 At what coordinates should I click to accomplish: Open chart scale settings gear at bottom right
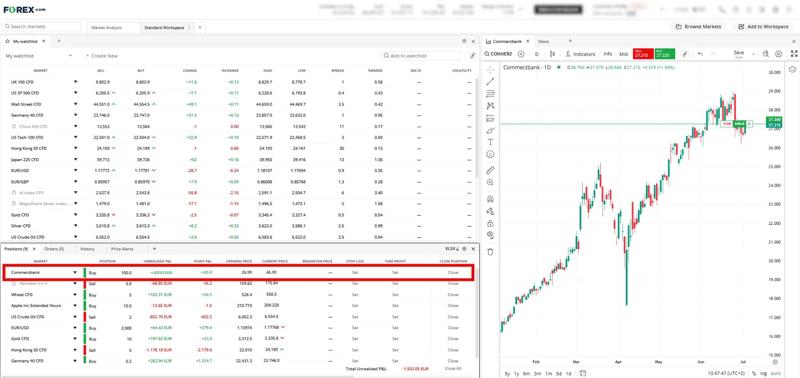pos(775,362)
